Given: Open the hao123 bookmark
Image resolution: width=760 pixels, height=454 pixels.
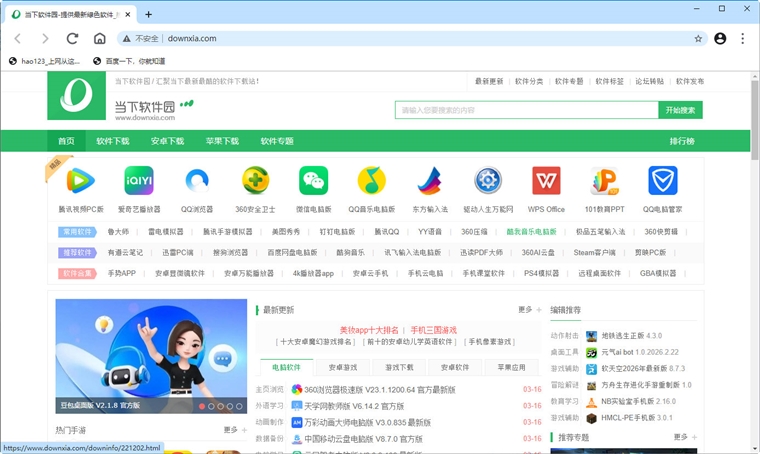Looking at the screenshot, I should (x=44, y=61).
